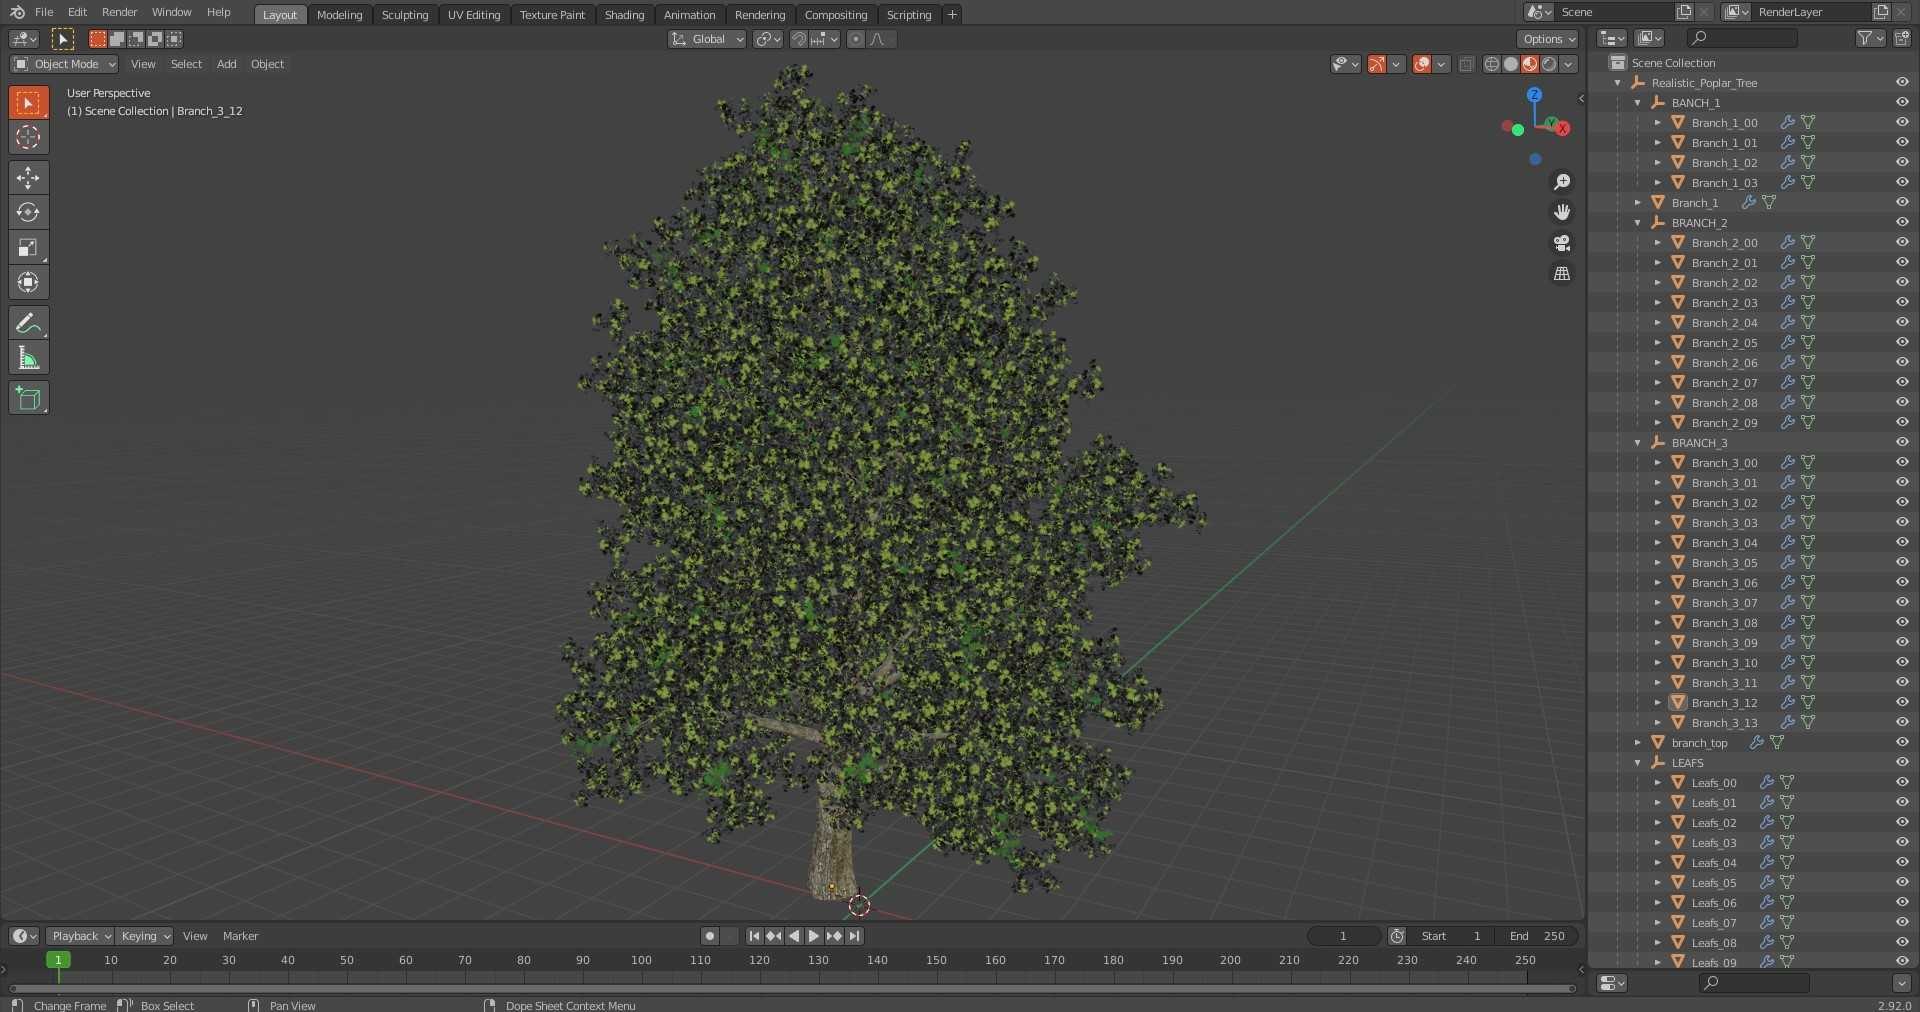This screenshot has height=1012, width=1920.
Task: Click the Options button
Action: tap(1548, 39)
